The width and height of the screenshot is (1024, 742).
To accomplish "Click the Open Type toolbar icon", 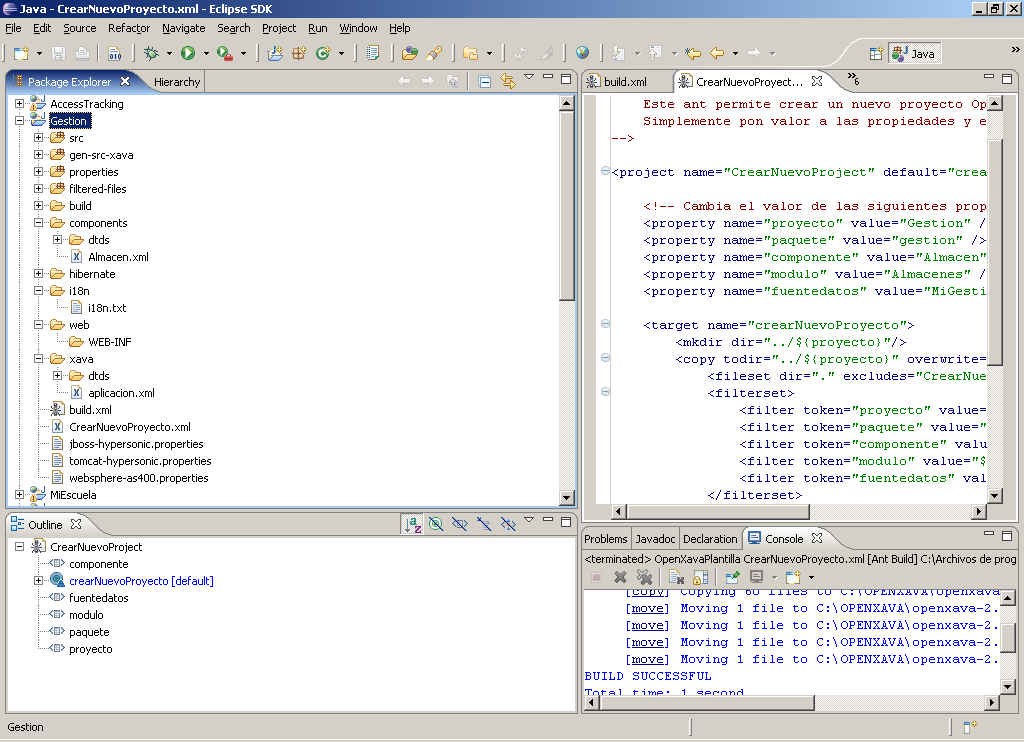I will click(x=408, y=53).
